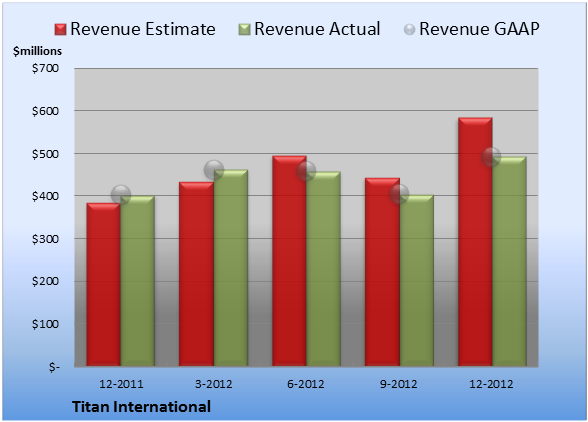
Task: Click the '9-2012' quarter label
Action: click(399, 384)
